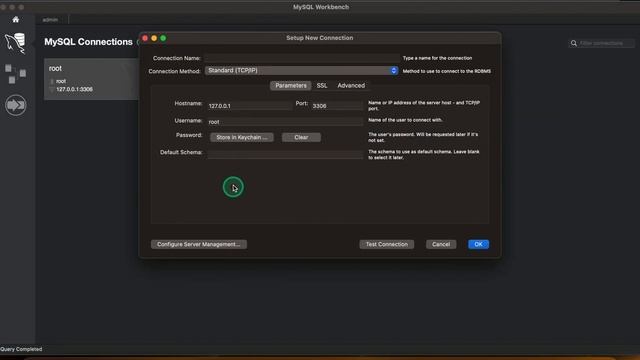Click the filter connections search icon
Screen dimensions: 640x360
pos(573,43)
